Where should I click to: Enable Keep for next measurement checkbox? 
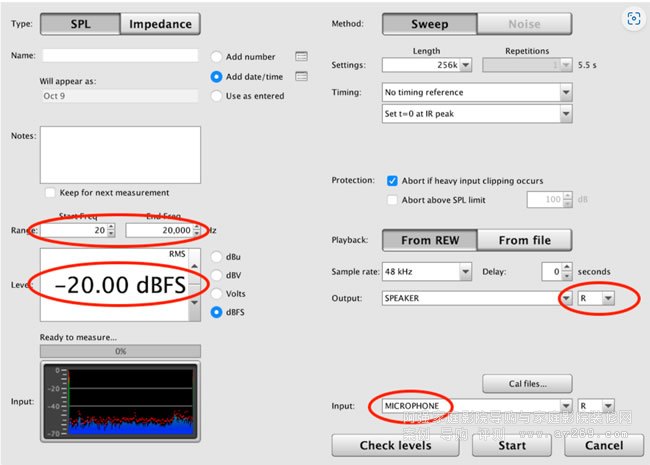point(50,192)
